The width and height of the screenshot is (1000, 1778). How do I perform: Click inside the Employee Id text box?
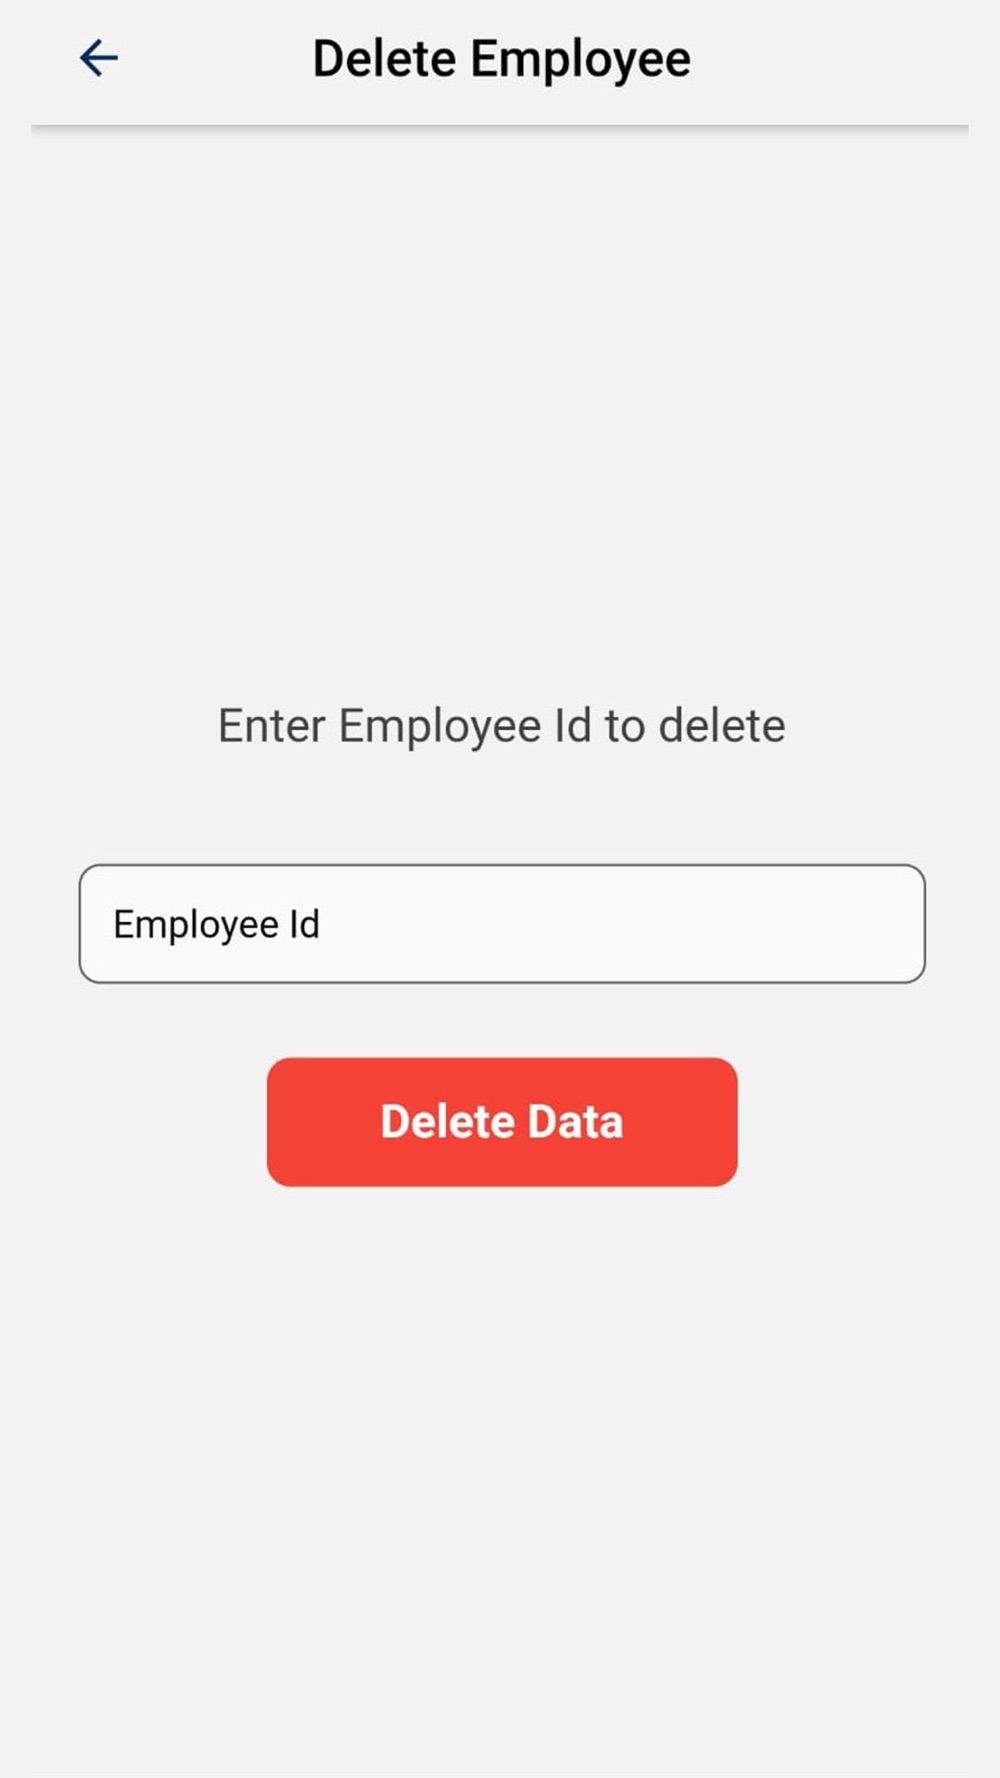502,924
